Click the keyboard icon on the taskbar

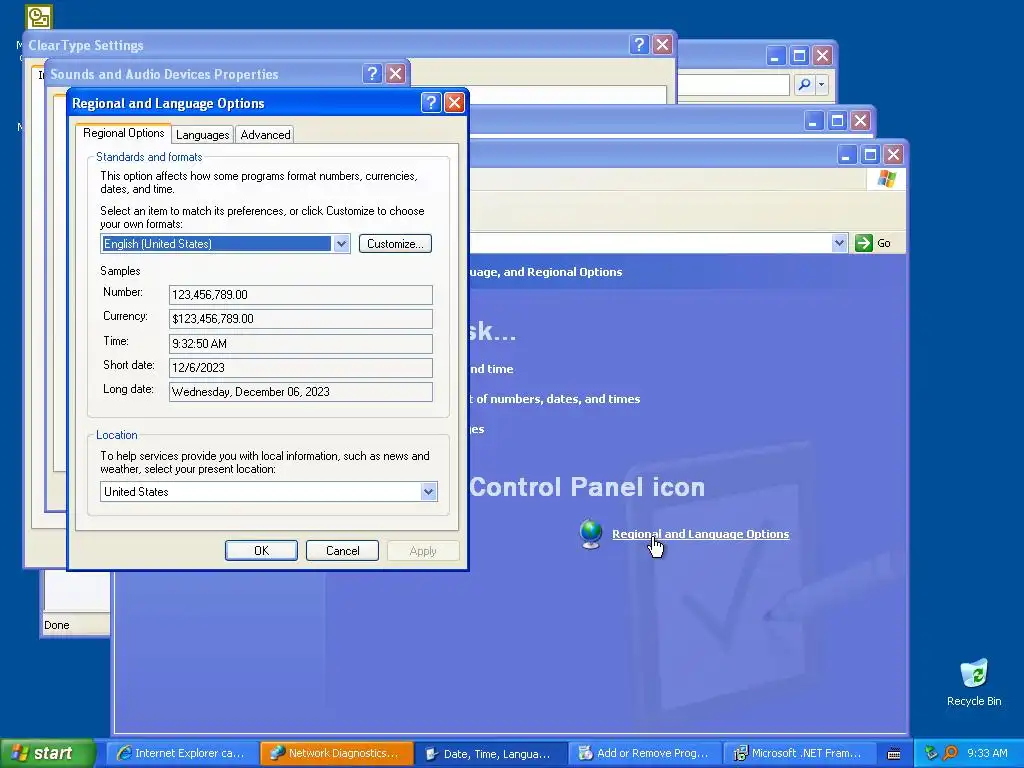coord(894,754)
